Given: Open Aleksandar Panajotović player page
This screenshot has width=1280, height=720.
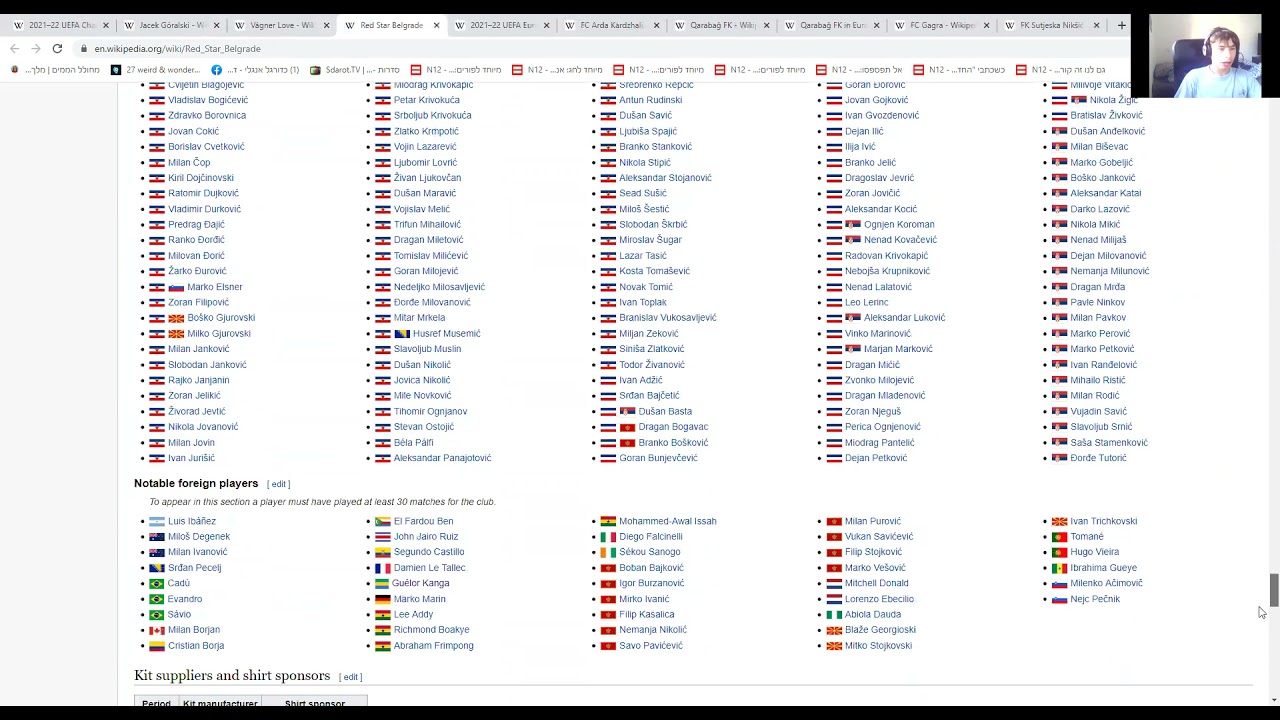Looking at the screenshot, I should (x=442, y=458).
